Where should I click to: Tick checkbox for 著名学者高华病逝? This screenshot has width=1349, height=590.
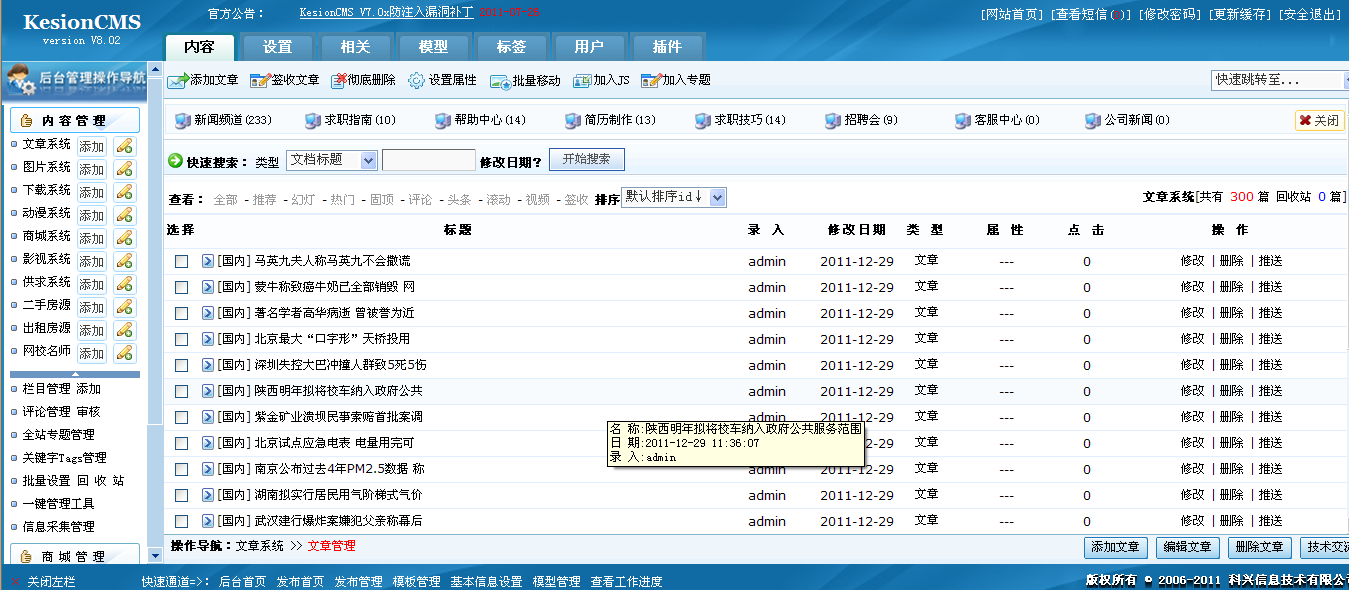click(181, 313)
